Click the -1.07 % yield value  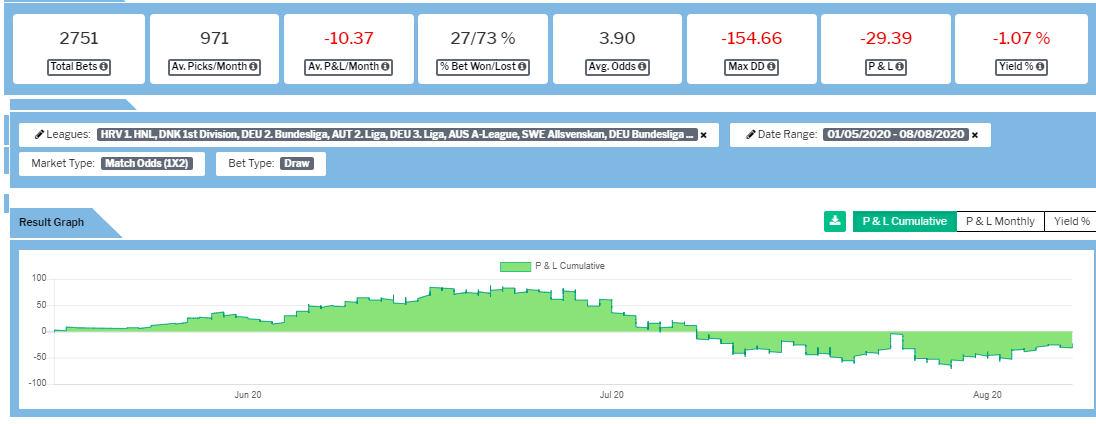(1021, 38)
